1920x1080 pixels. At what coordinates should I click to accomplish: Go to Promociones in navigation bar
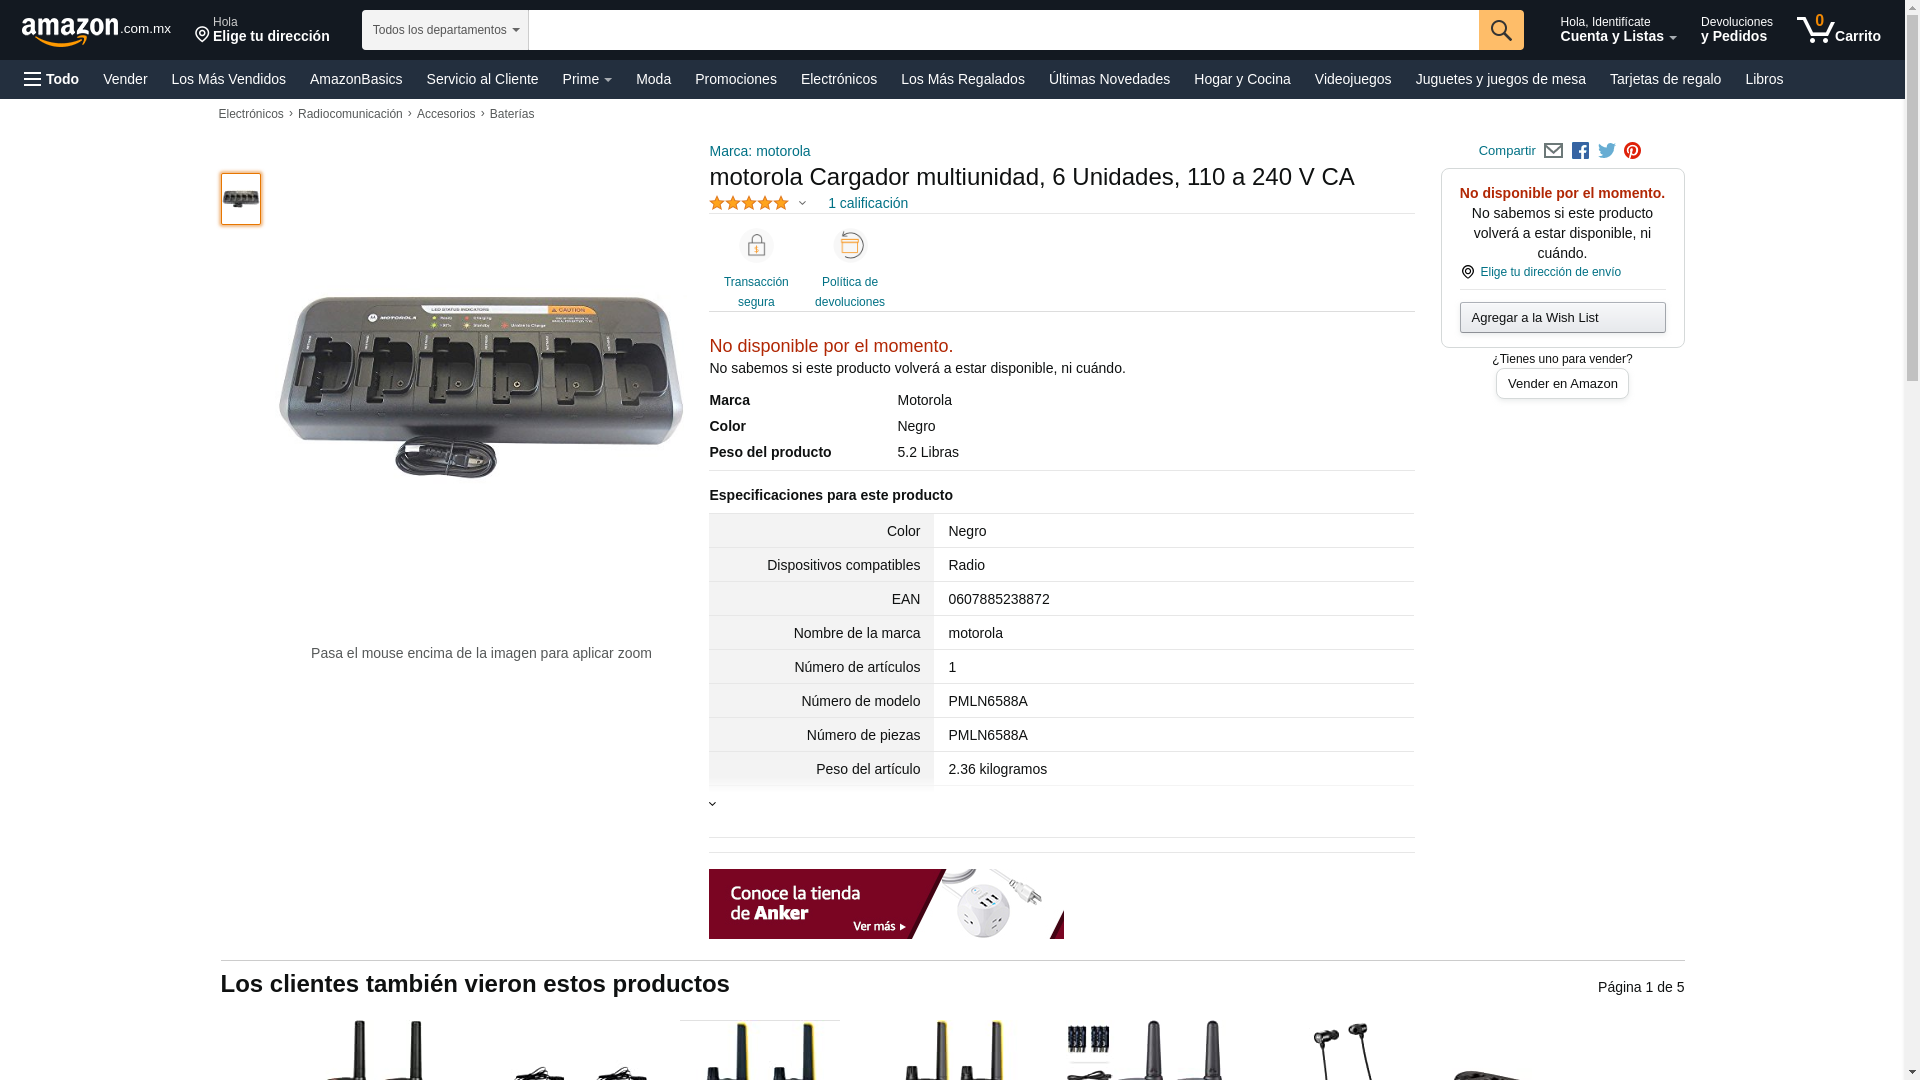click(x=736, y=79)
